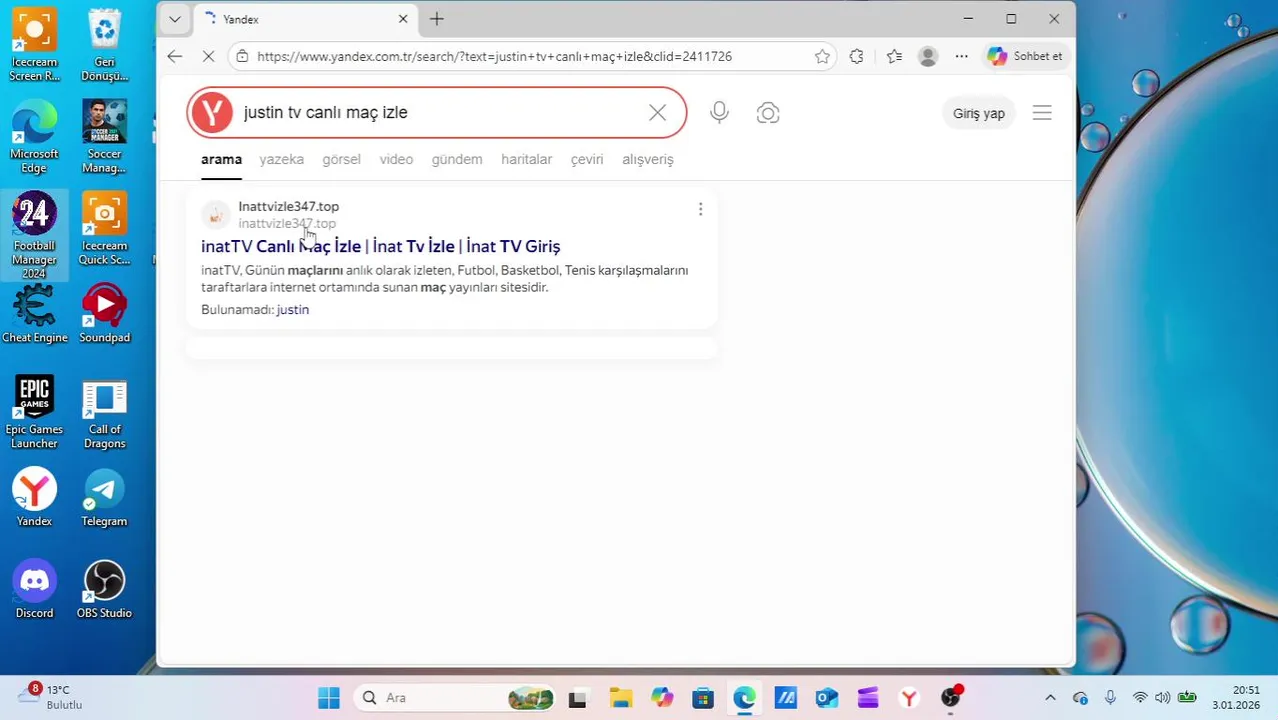The image size is (1278, 720).
Task: Open Yandex browser from taskbar
Action: pos(909,698)
